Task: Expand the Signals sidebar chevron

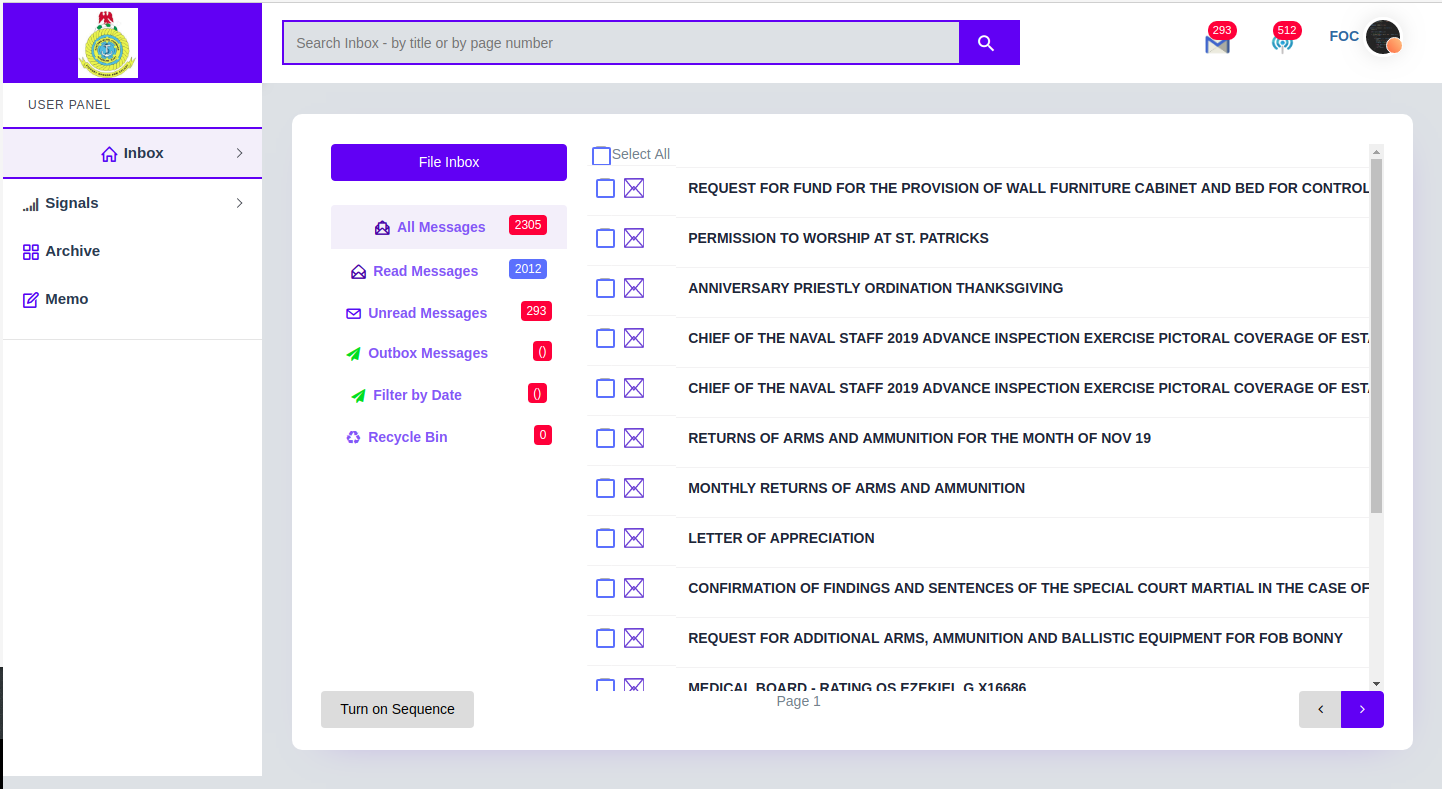Action: [x=239, y=203]
